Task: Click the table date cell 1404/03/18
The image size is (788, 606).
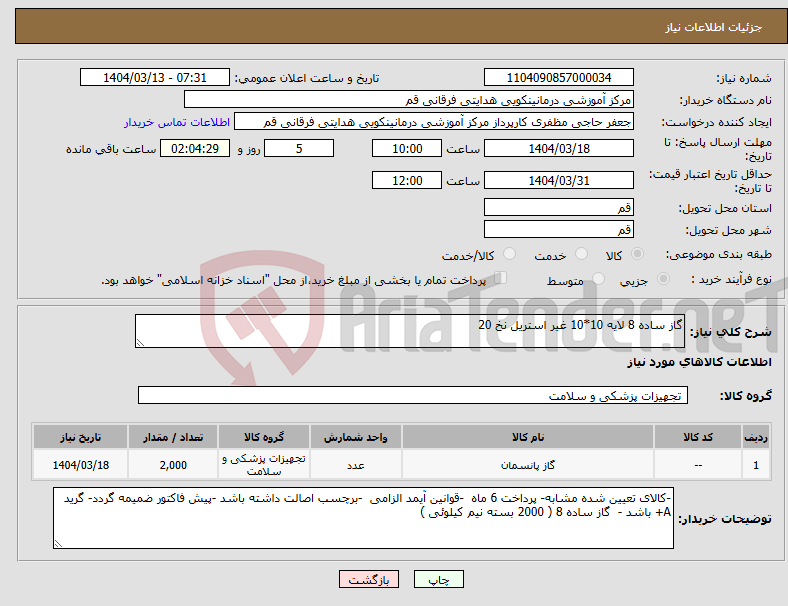Action: click(80, 465)
